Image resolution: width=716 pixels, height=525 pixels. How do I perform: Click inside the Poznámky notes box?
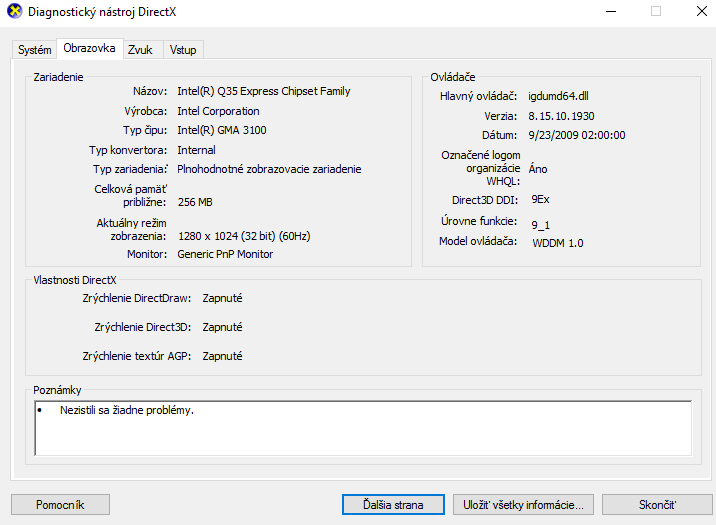click(x=363, y=428)
